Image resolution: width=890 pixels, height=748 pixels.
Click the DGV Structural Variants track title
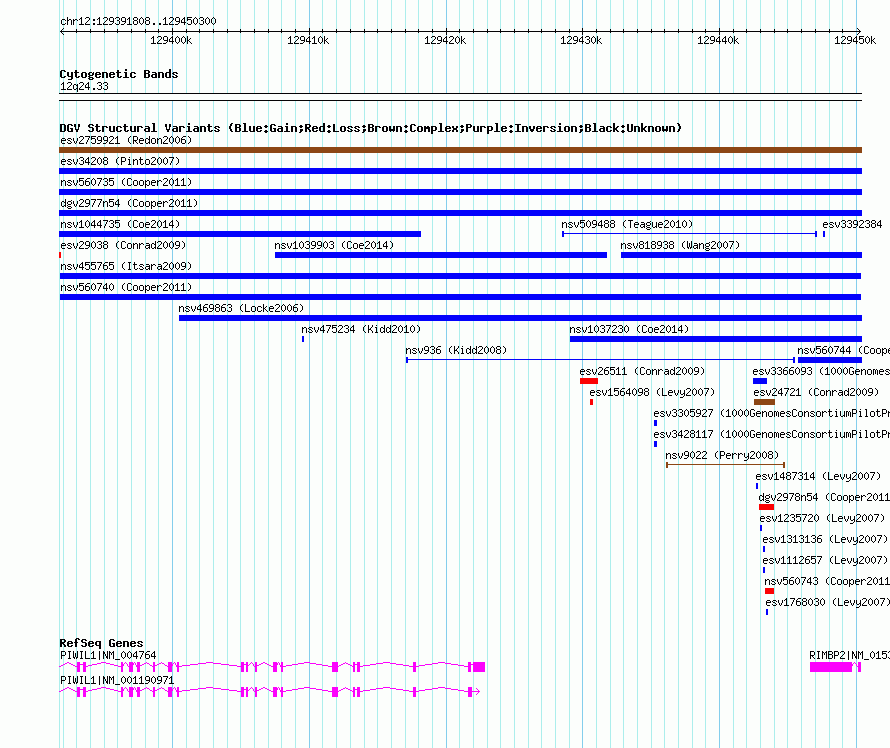click(370, 128)
